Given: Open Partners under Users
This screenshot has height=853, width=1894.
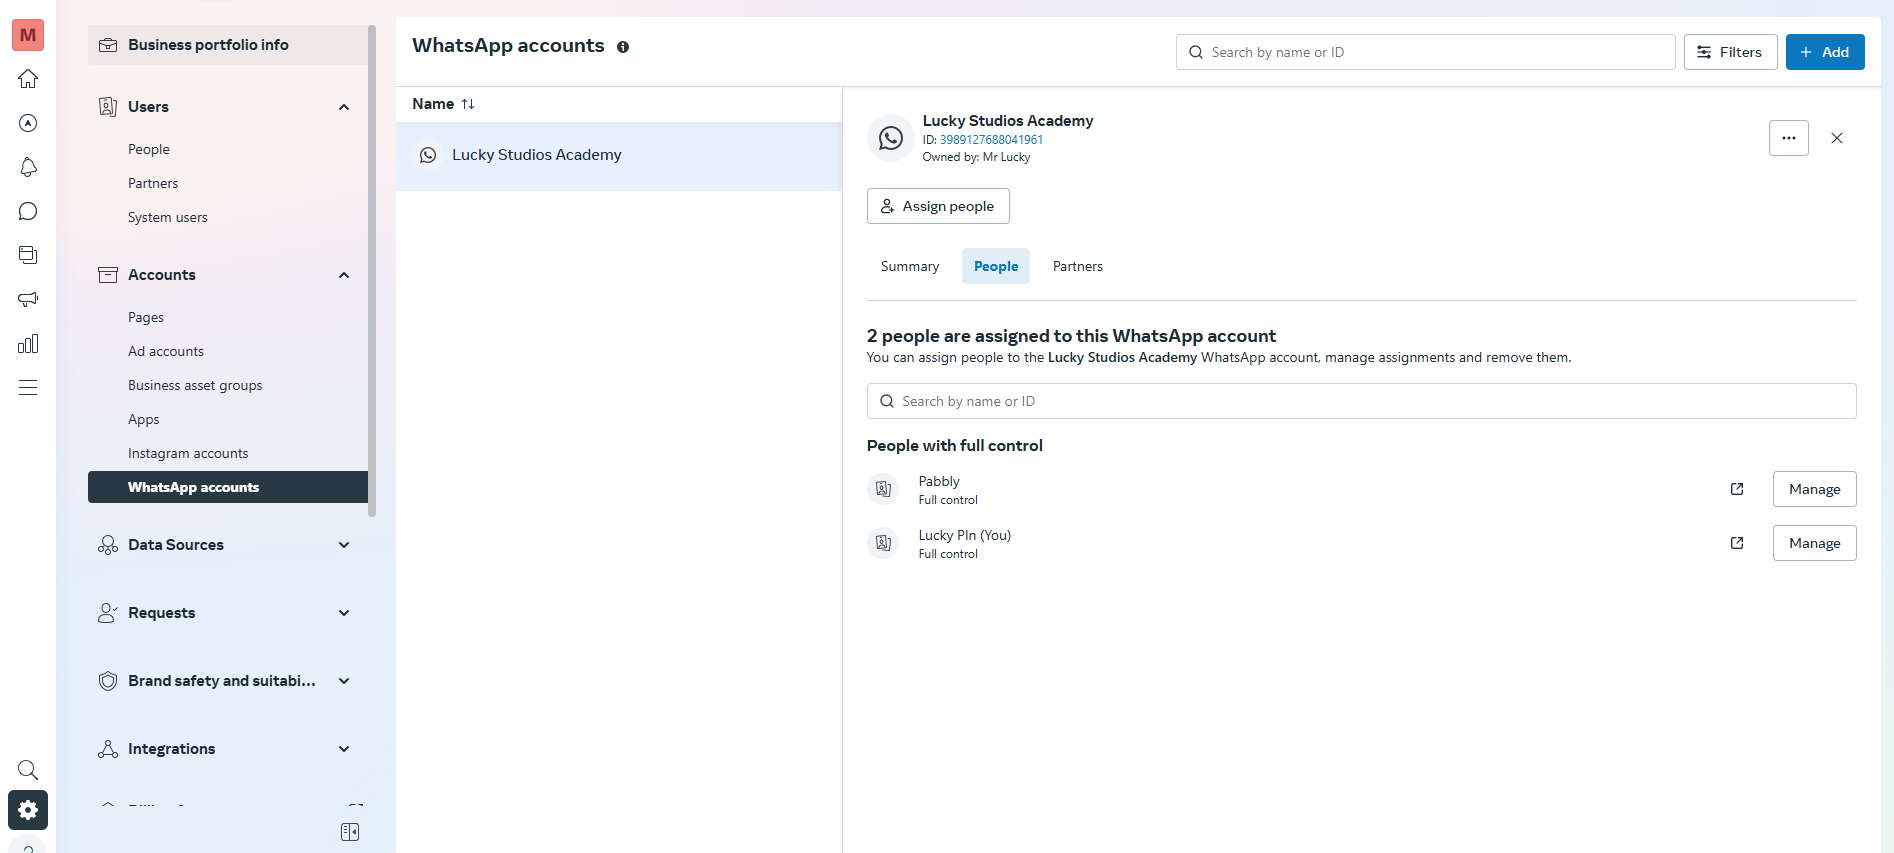Looking at the screenshot, I should [153, 183].
